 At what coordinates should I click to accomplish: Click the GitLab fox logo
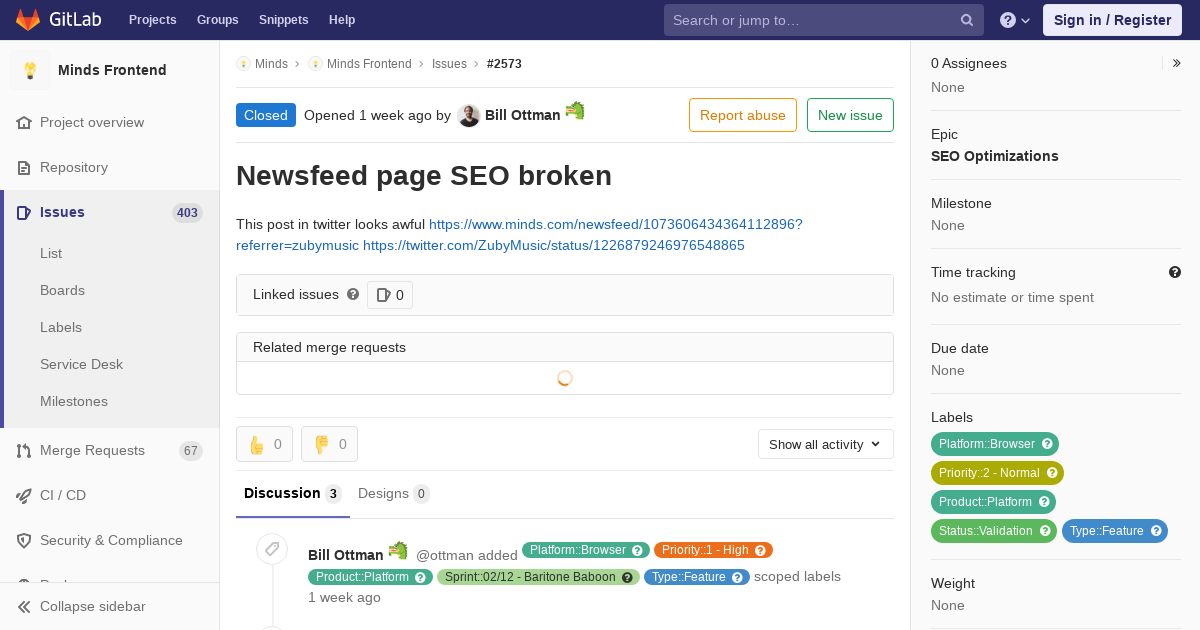[x=28, y=19]
